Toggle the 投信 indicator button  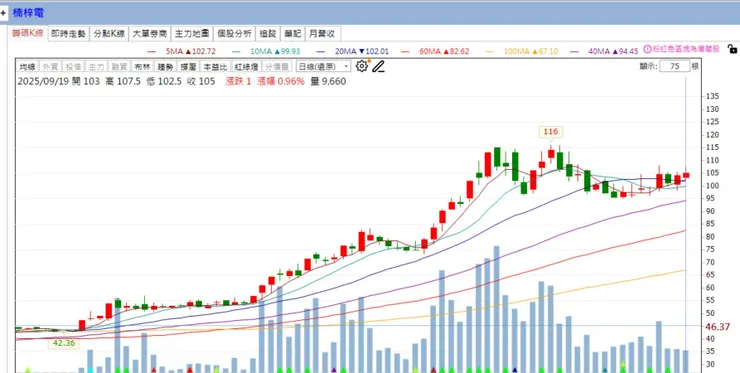pos(73,67)
